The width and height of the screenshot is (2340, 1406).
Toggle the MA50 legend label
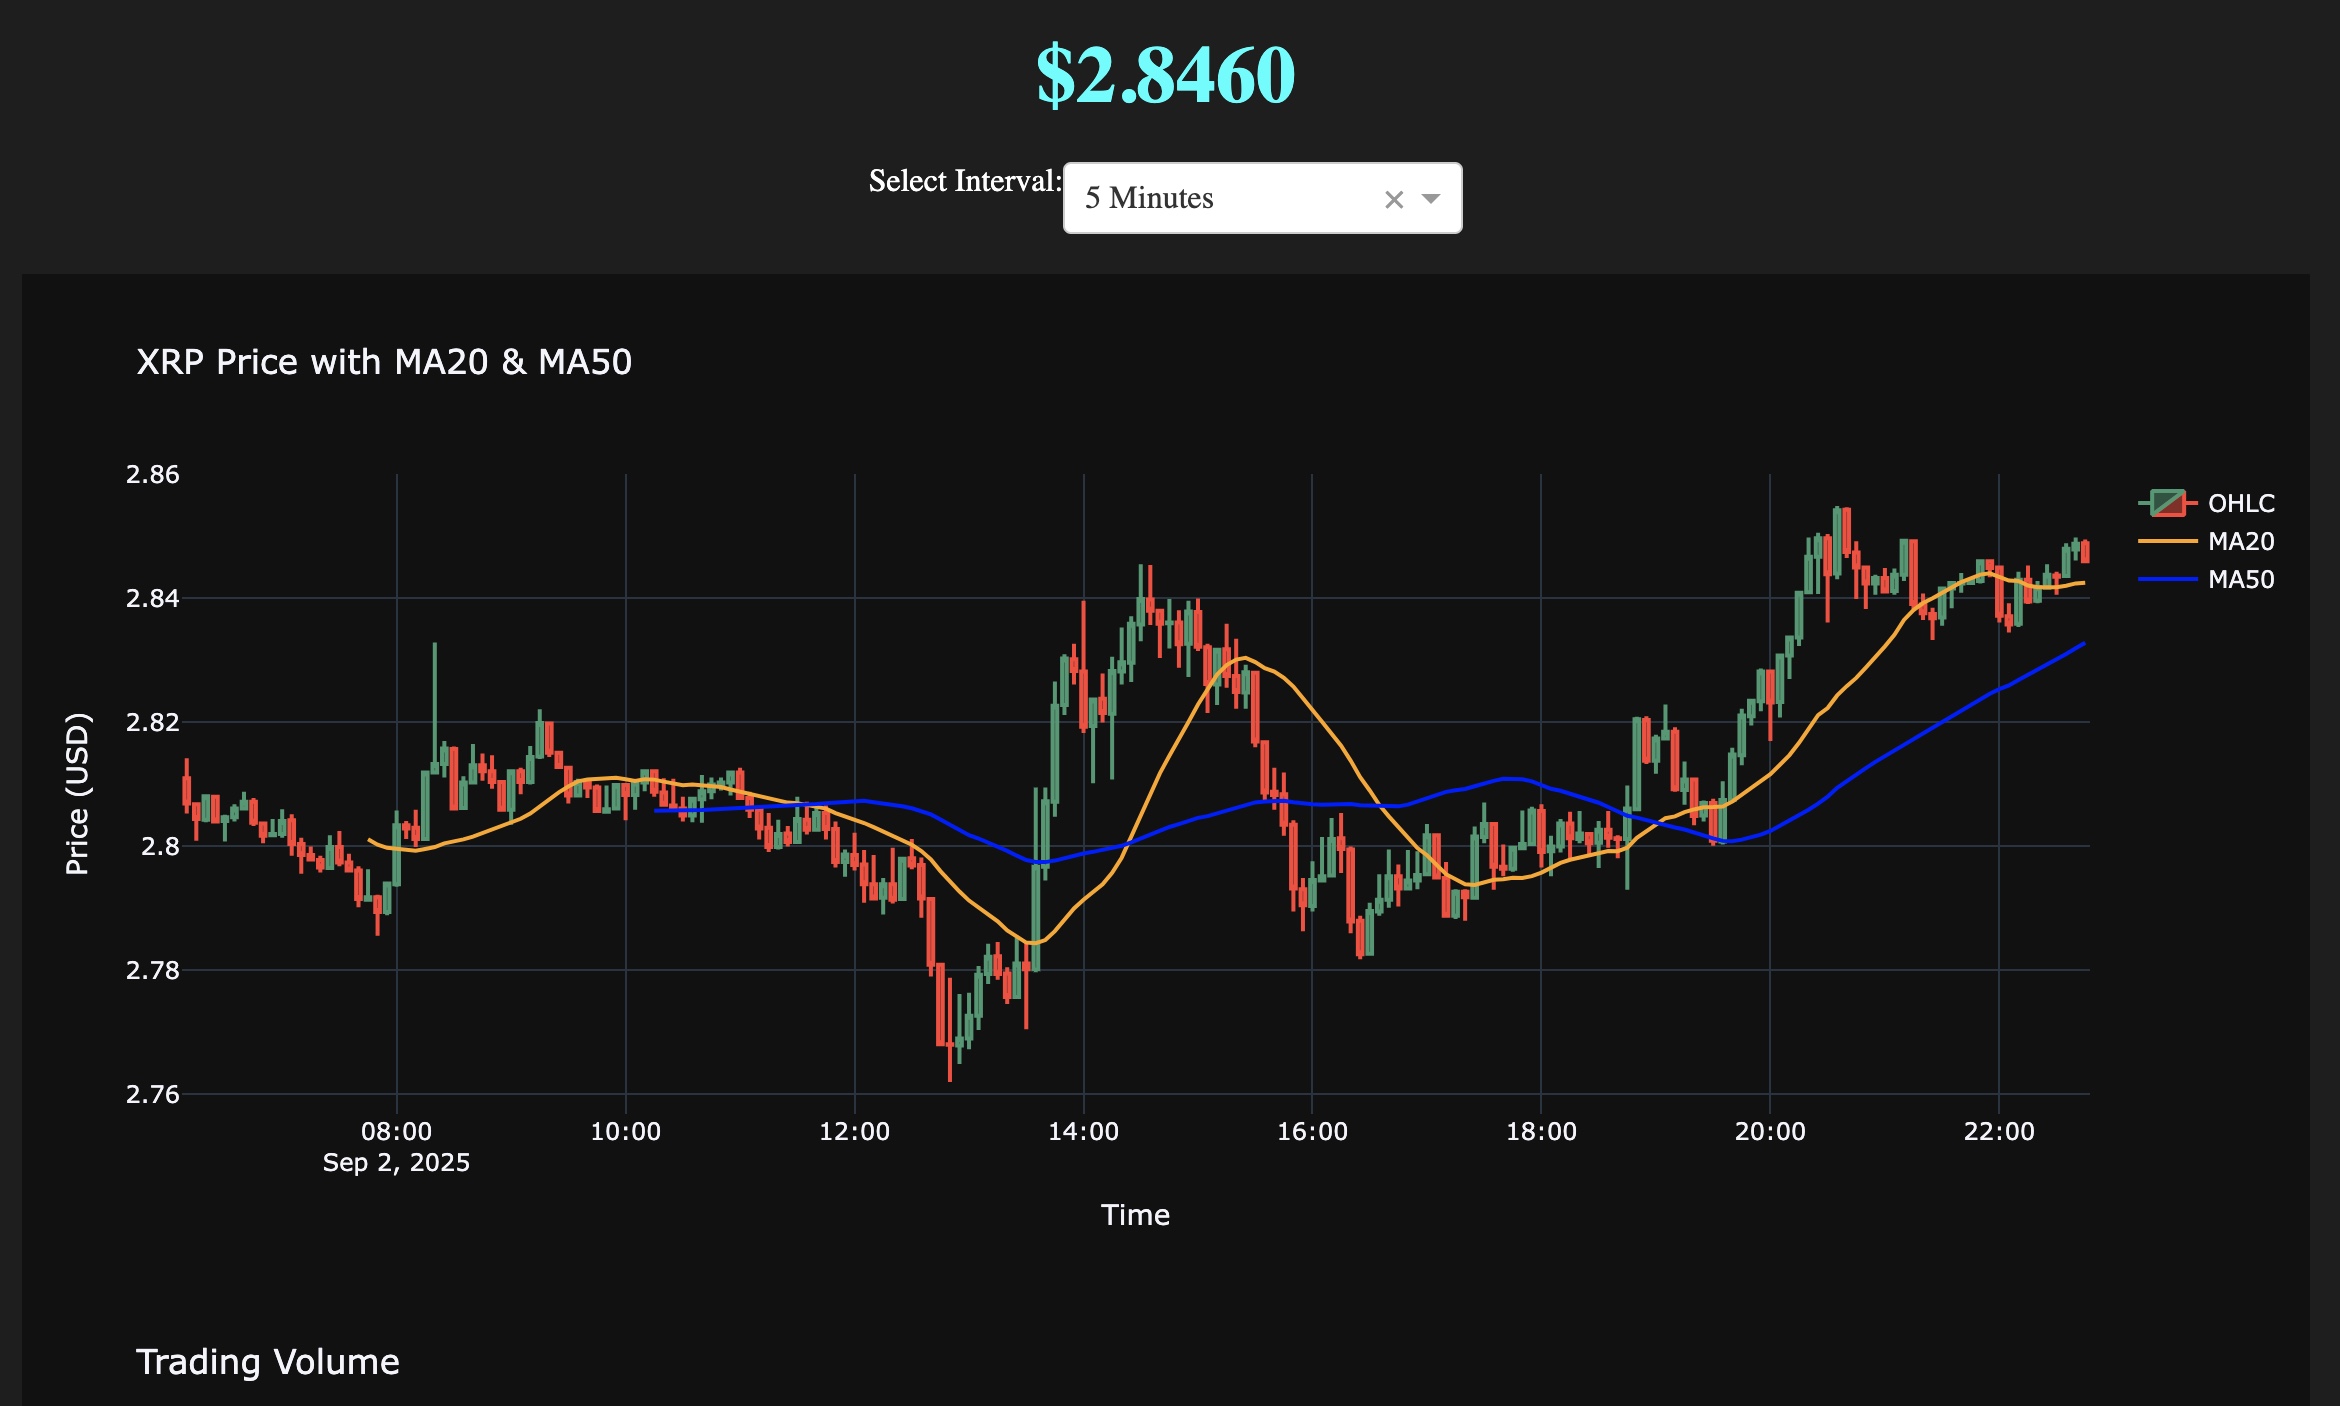click(2240, 579)
